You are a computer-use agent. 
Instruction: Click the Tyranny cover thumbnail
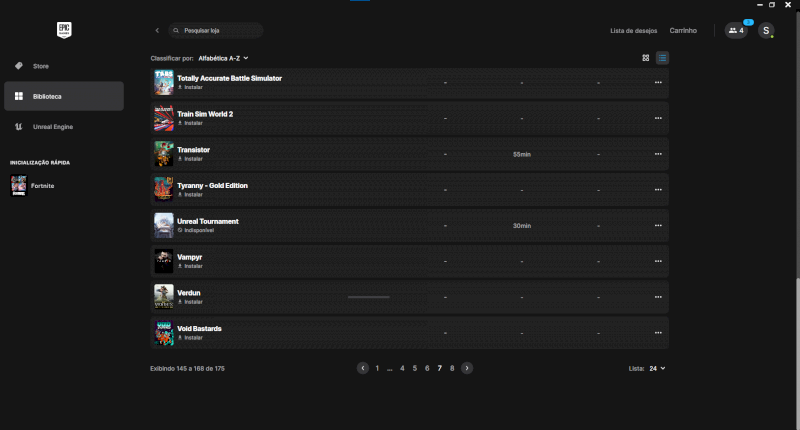coord(164,190)
